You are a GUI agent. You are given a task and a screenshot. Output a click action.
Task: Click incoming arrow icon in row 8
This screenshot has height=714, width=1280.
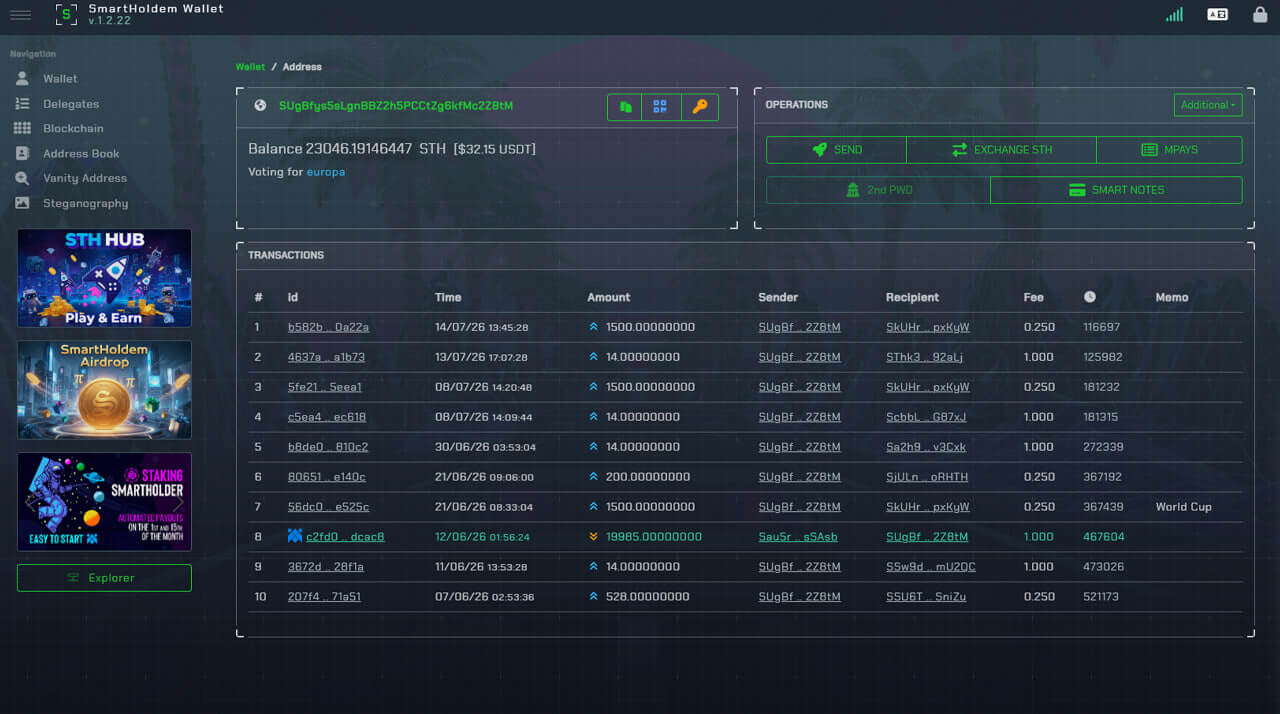(593, 537)
